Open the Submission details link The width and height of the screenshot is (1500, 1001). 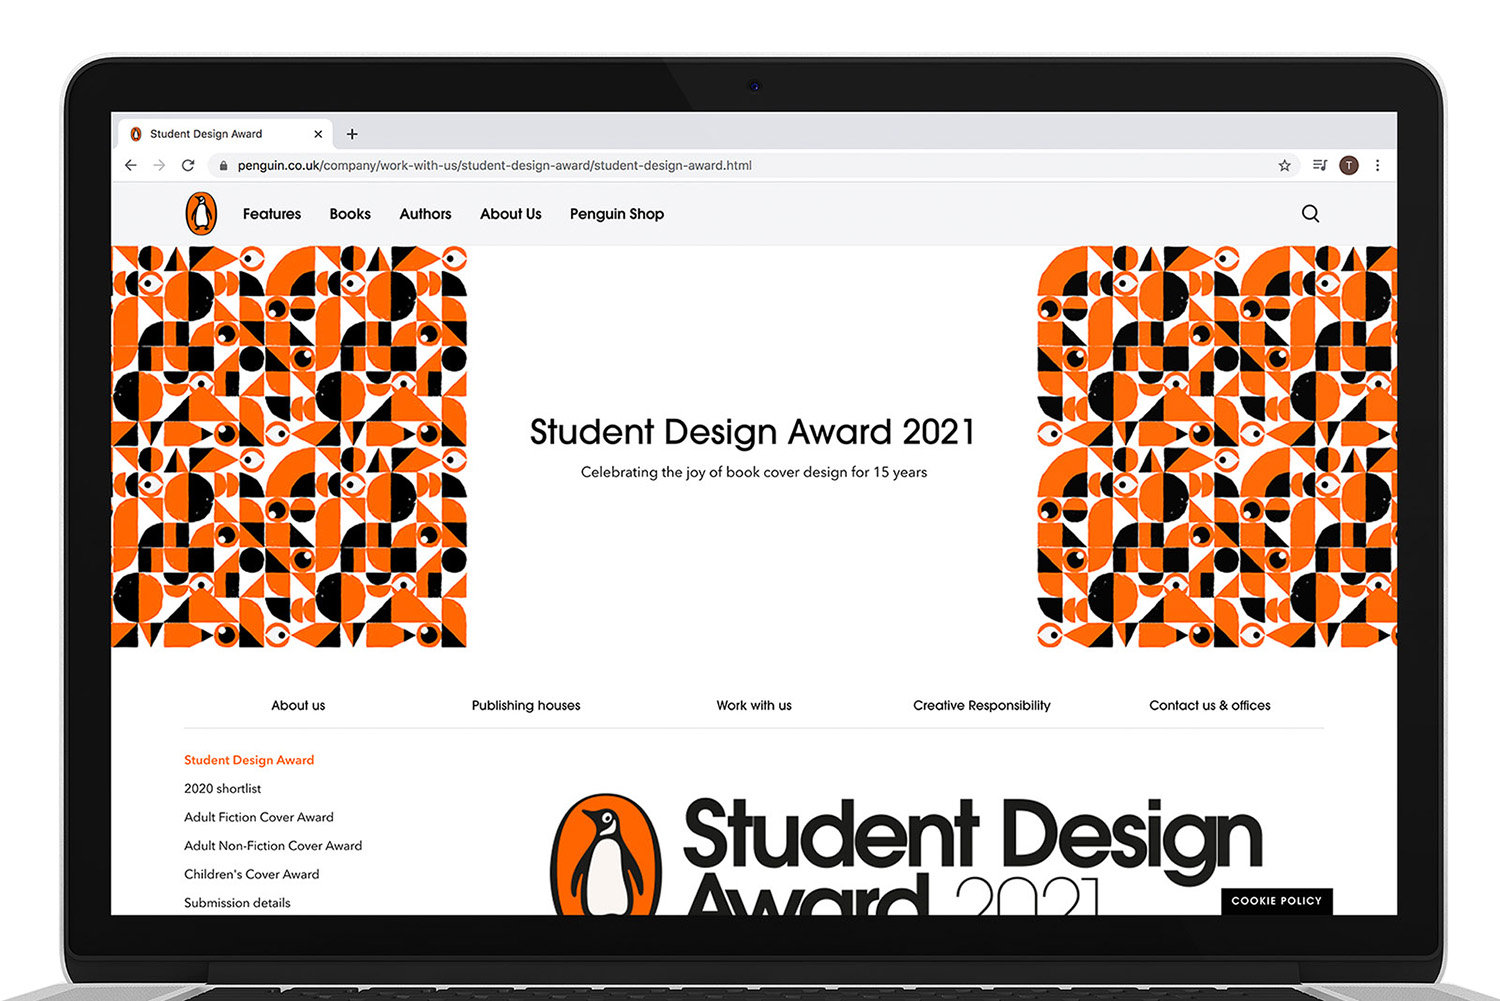pos(237,903)
